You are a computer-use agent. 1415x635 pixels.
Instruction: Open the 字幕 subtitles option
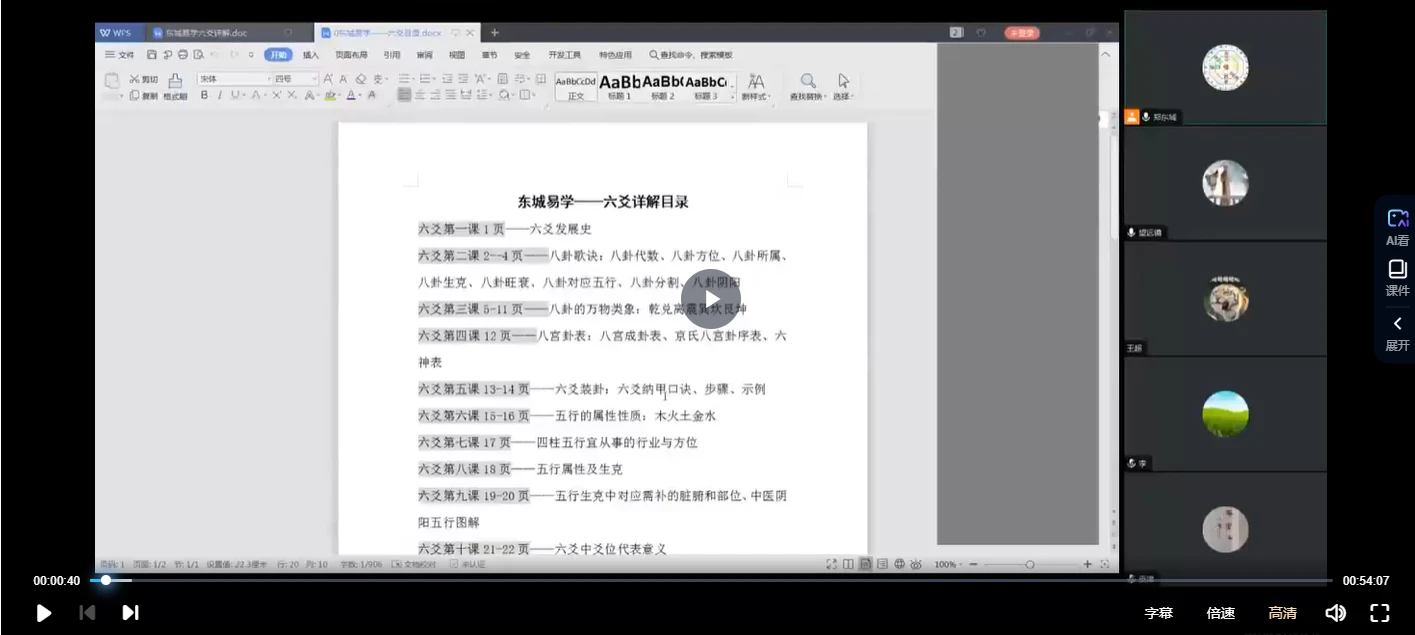pos(1159,613)
